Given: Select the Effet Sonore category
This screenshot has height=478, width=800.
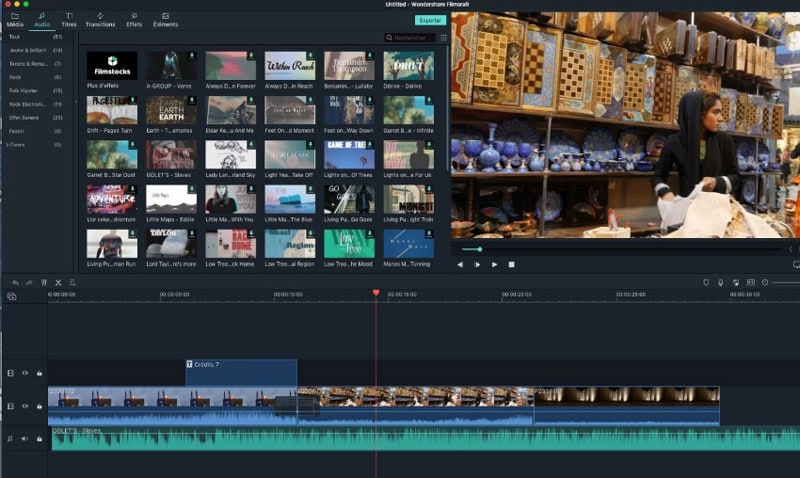Looking at the screenshot, I should pyautogui.click(x=36, y=117).
